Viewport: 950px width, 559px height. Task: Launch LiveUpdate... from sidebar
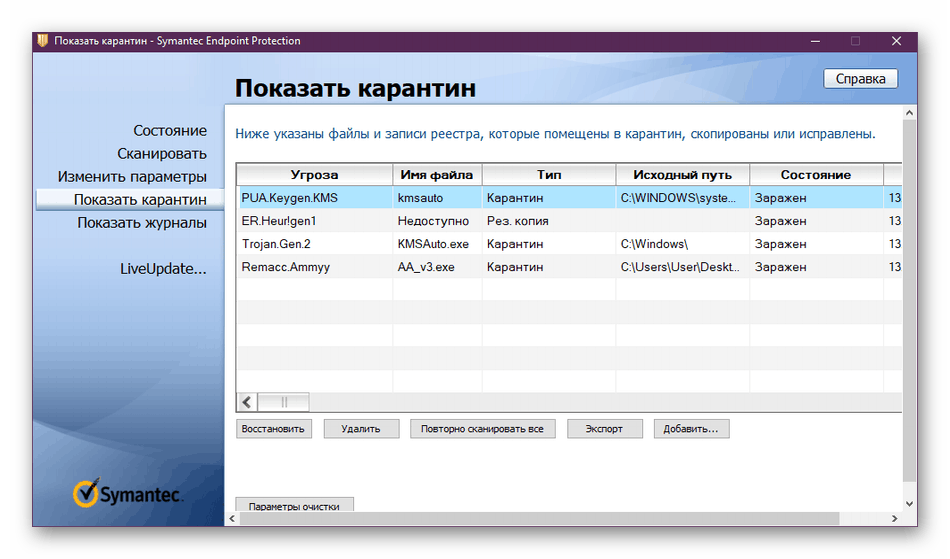163,269
